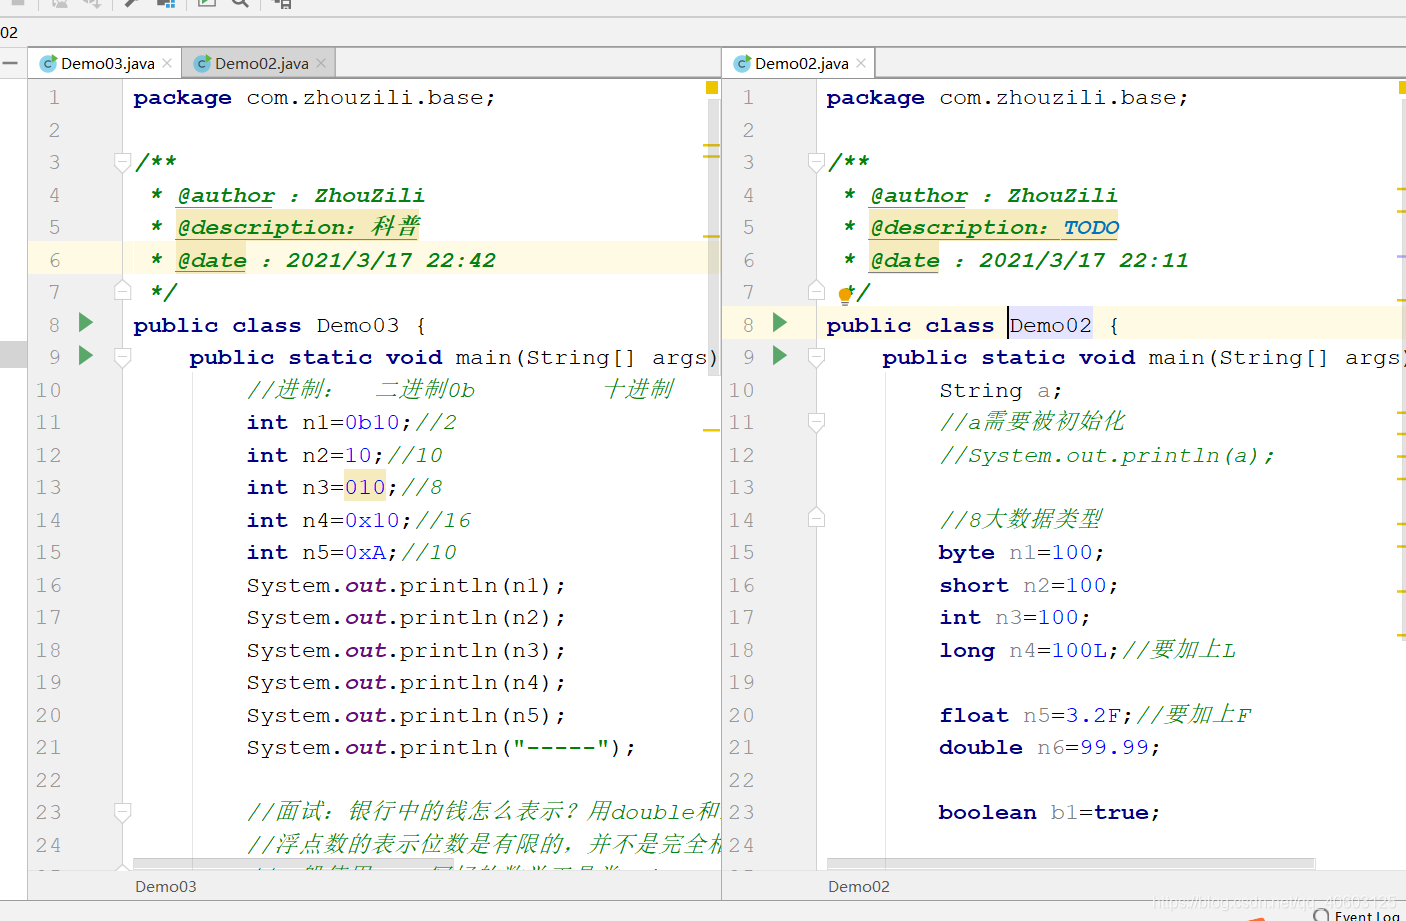Viewport: 1406px width, 921px height.
Task: Click commented System.out.println(a) line in Demo02
Action: [x=1108, y=455]
